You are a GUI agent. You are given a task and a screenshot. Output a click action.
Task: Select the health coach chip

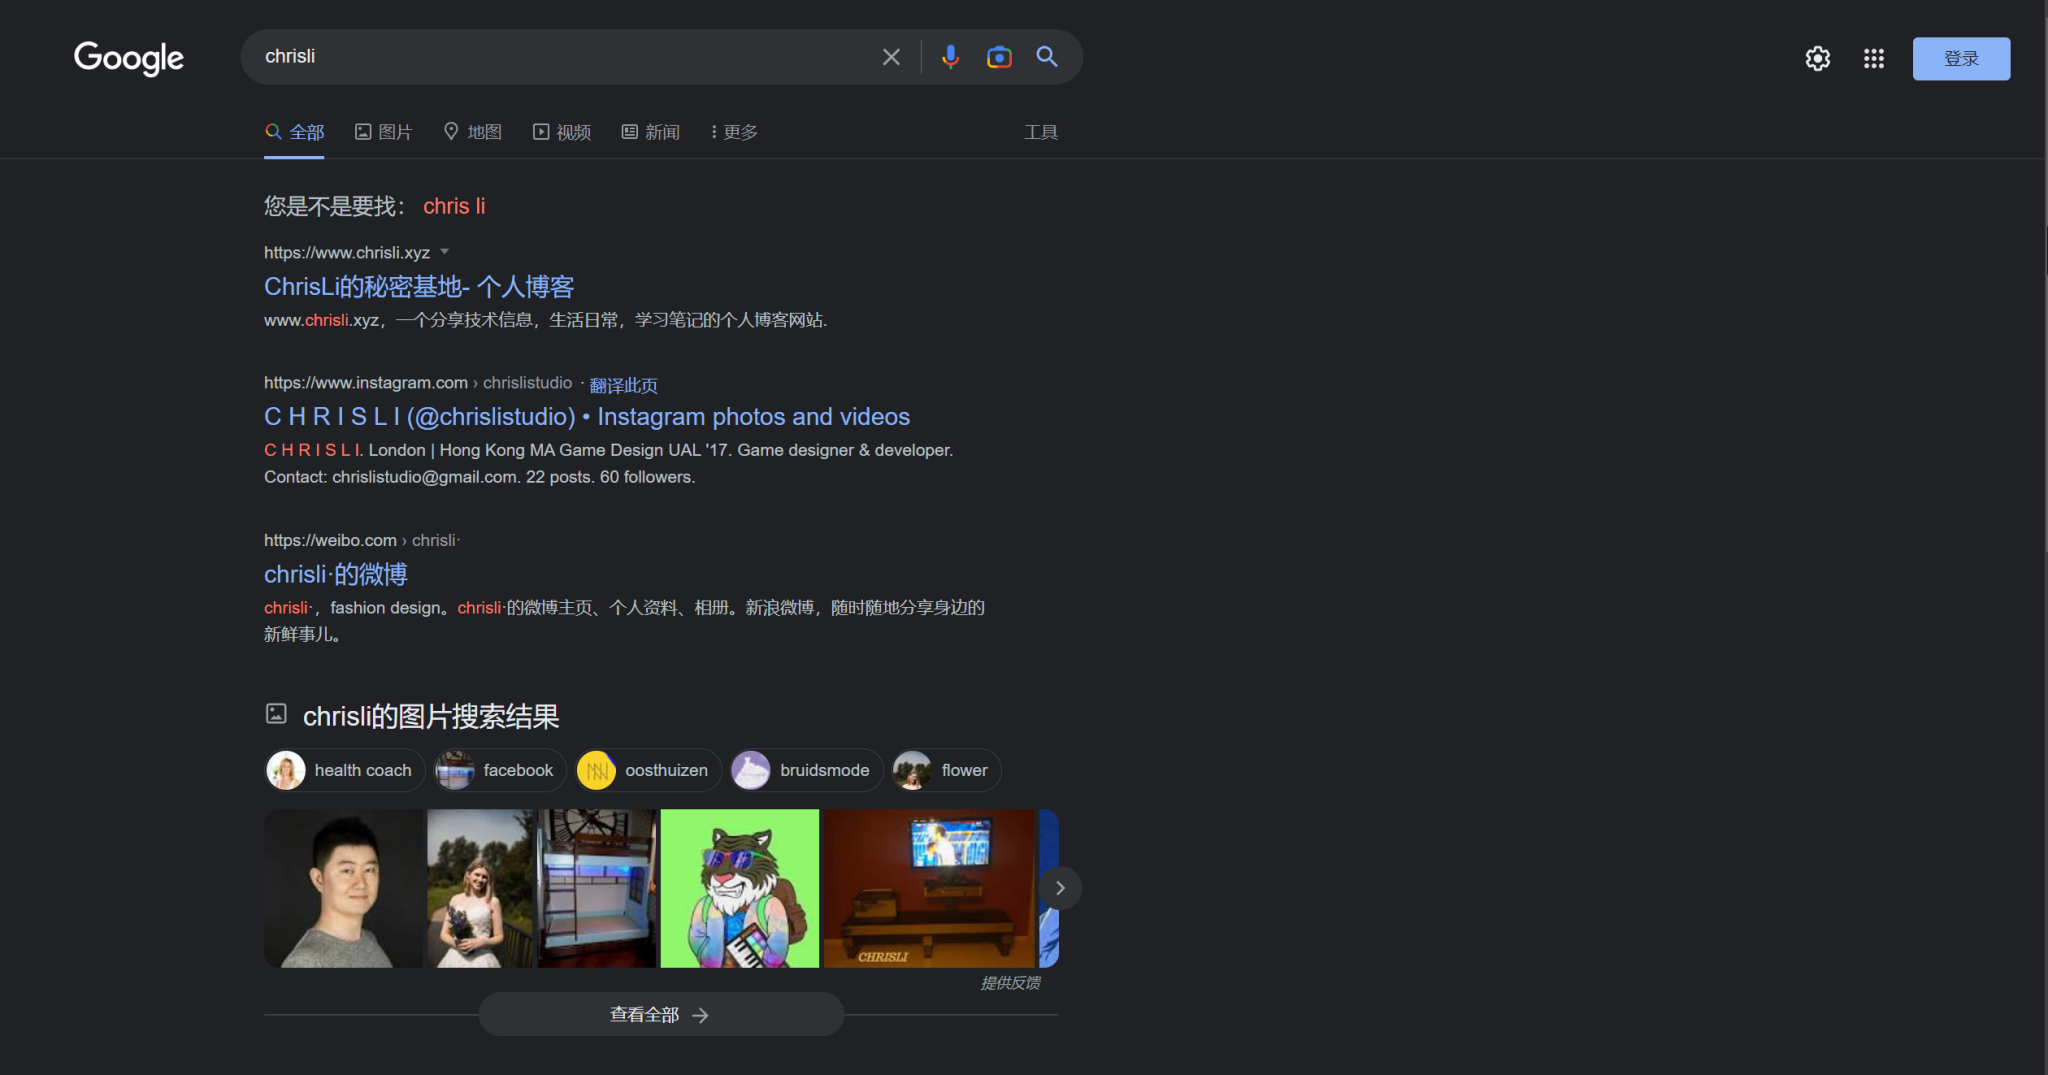click(345, 770)
